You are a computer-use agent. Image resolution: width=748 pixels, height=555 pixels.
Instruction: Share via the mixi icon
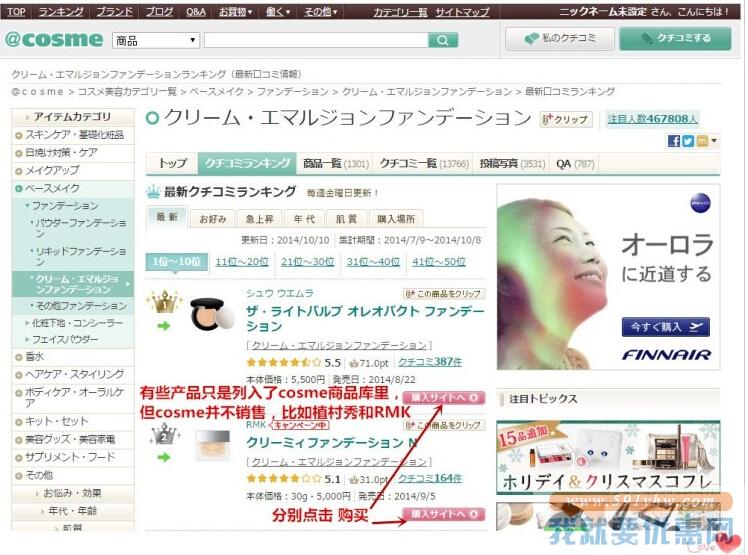coord(702,141)
